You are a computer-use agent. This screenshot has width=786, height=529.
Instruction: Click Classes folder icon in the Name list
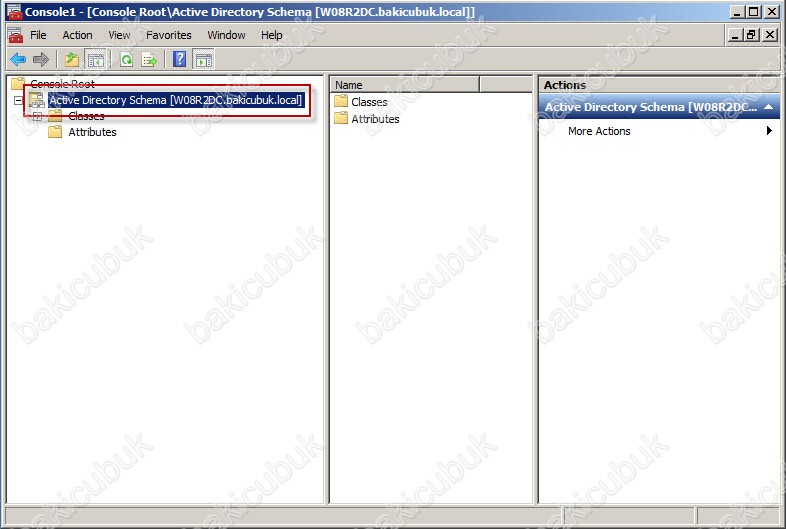pyautogui.click(x=341, y=101)
